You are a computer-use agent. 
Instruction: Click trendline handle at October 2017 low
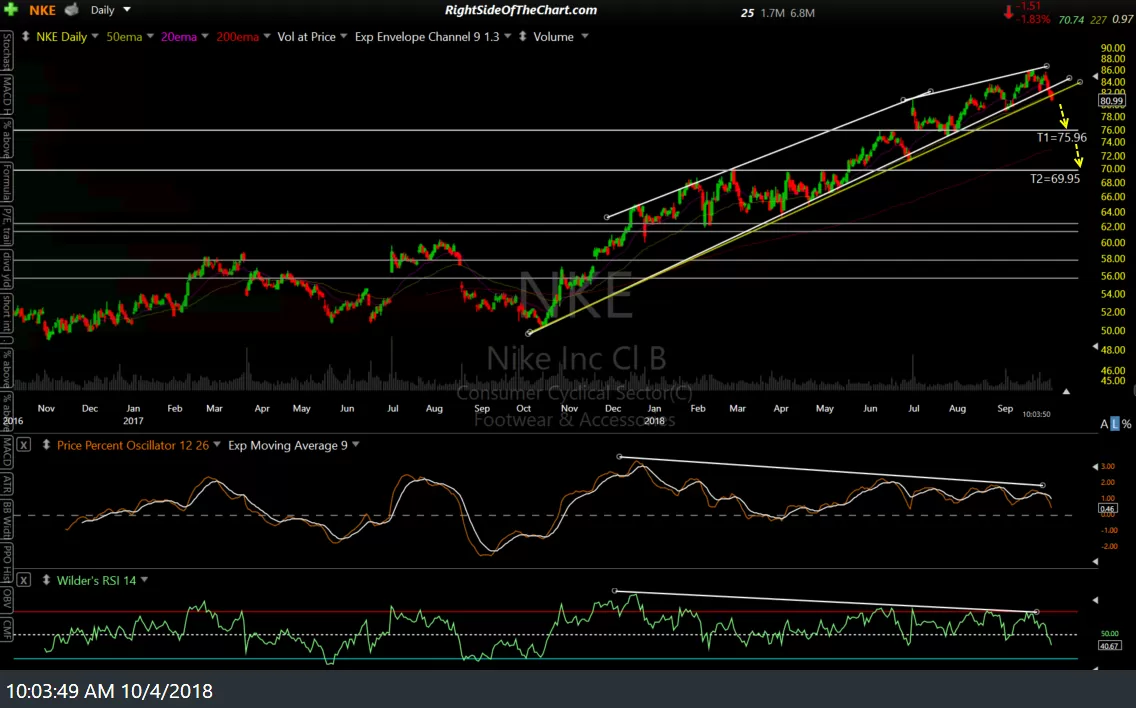click(x=529, y=333)
